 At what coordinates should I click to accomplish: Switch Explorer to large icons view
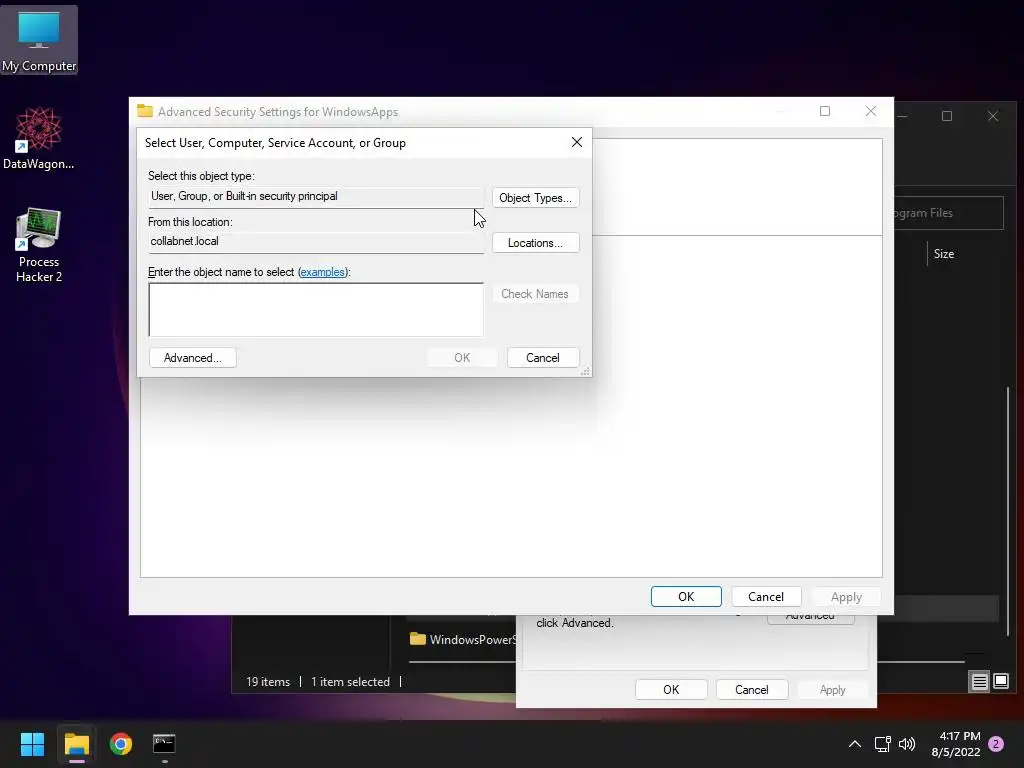click(x=1001, y=682)
